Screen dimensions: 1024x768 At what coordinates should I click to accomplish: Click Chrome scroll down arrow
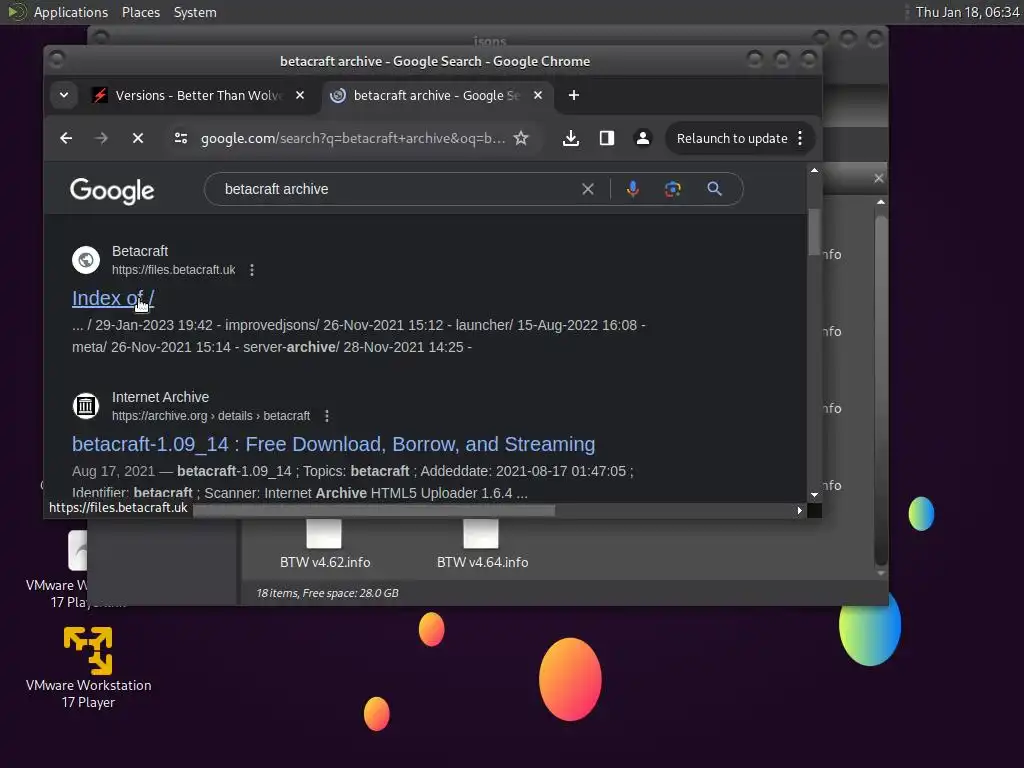pyautogui.click(x=814, y=495)
